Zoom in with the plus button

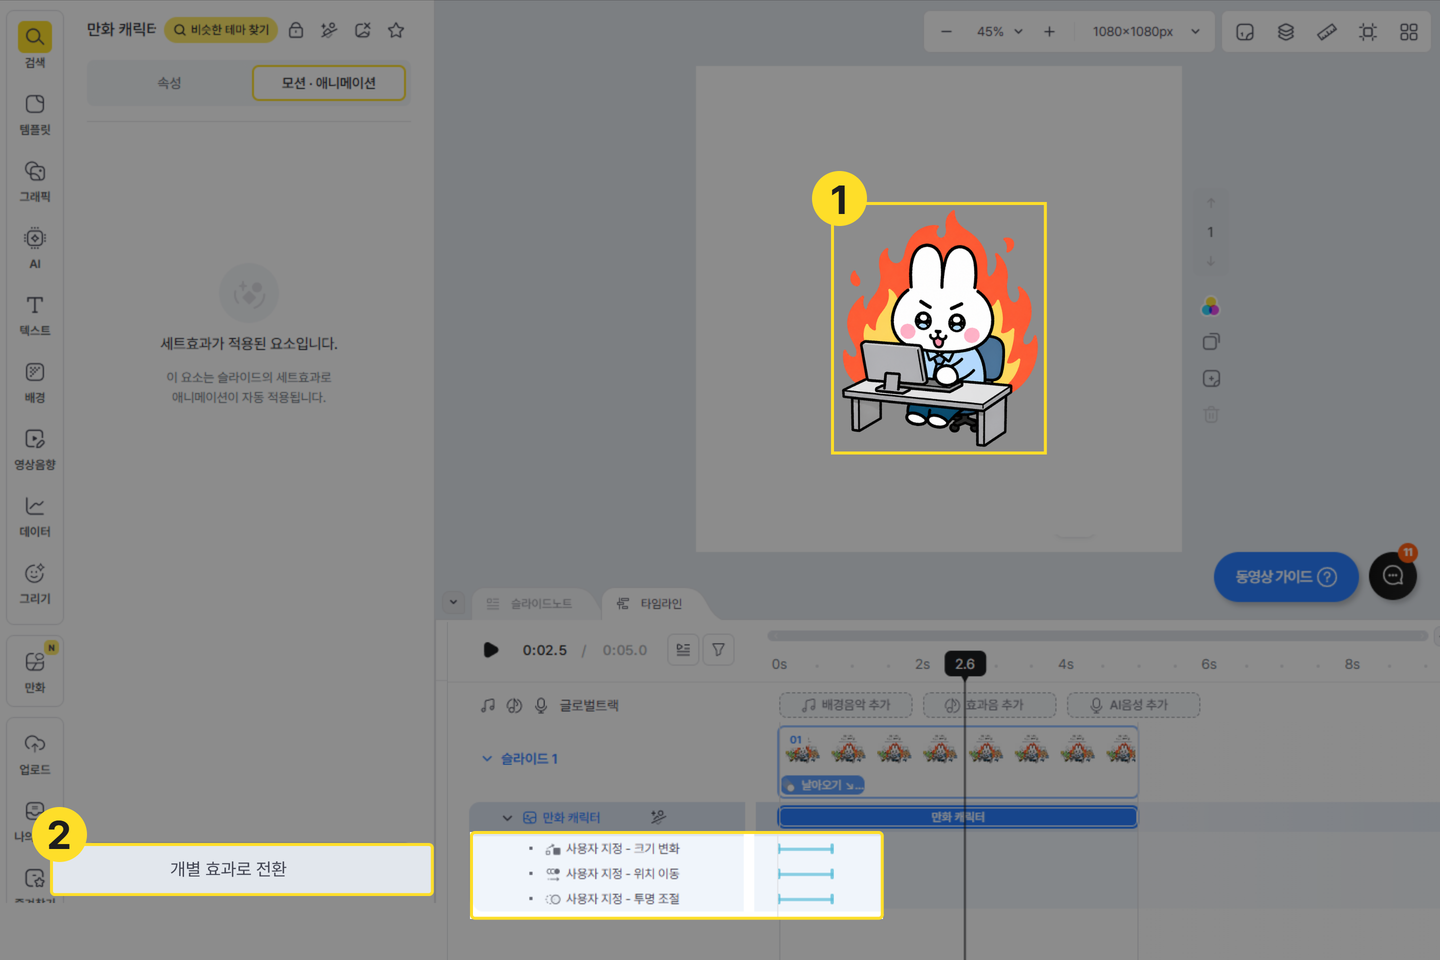[x=1049, y=32]
